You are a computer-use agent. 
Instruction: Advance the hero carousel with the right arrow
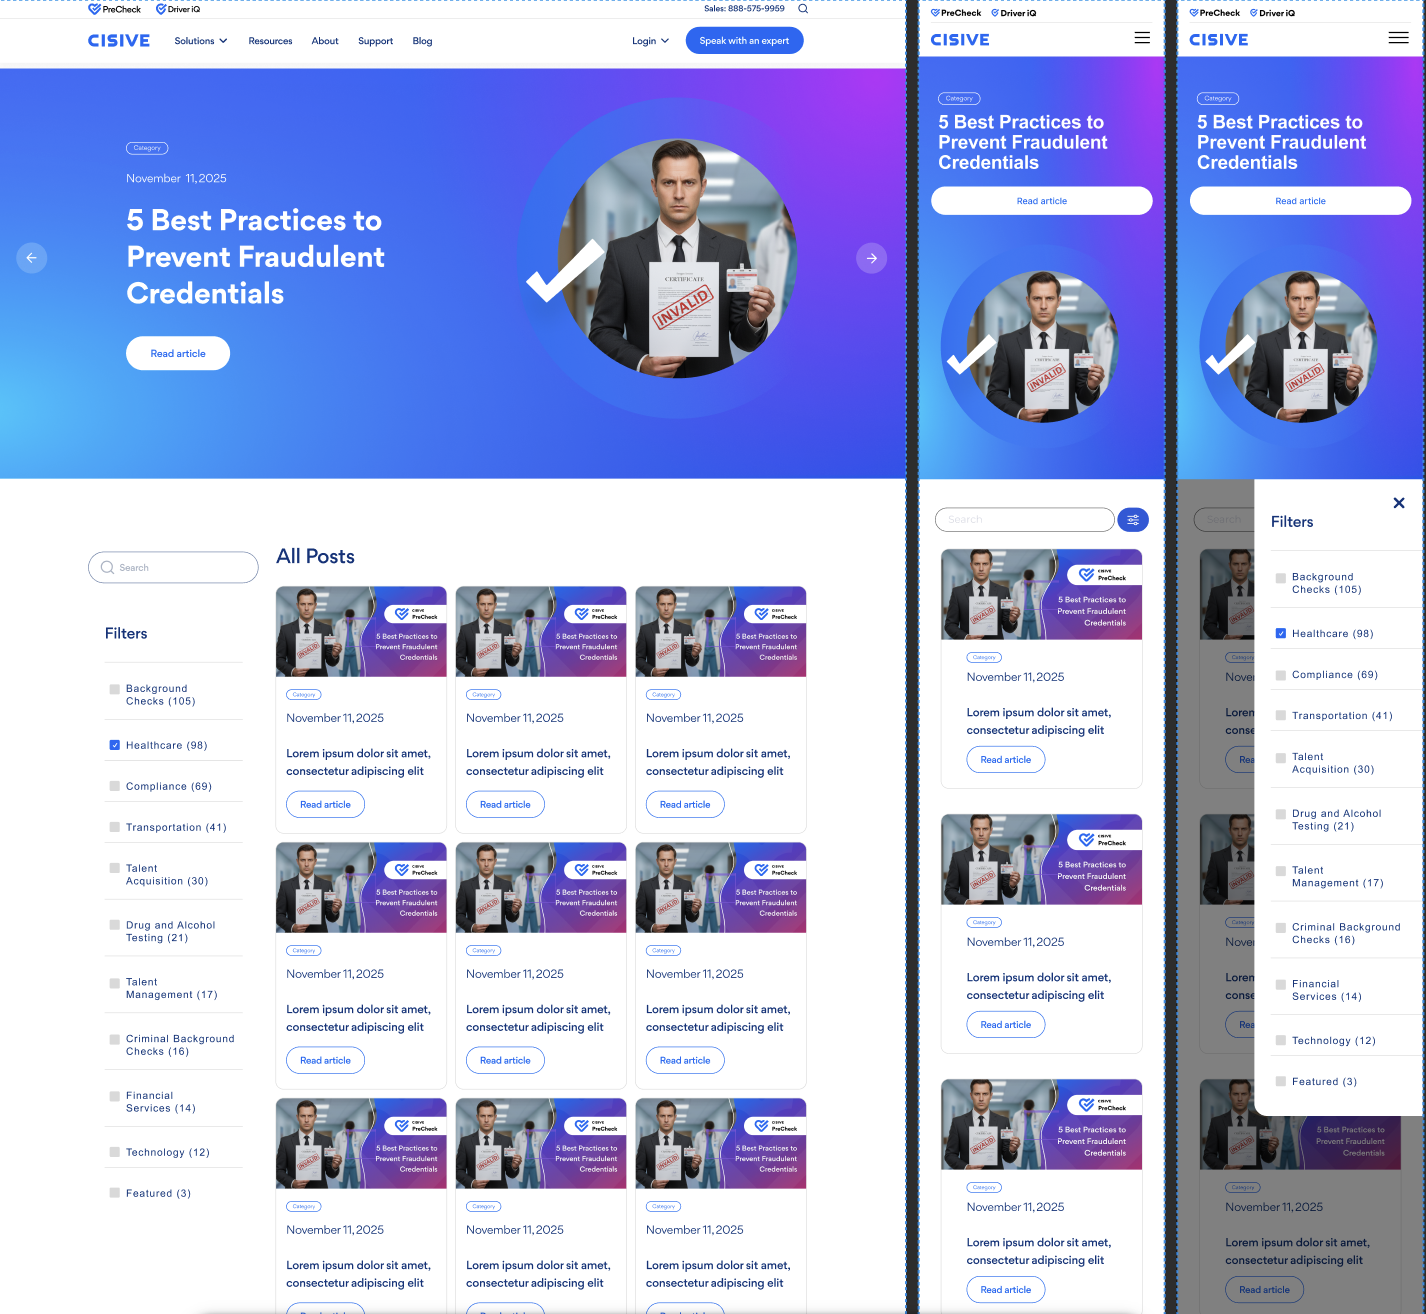[872, 258]
